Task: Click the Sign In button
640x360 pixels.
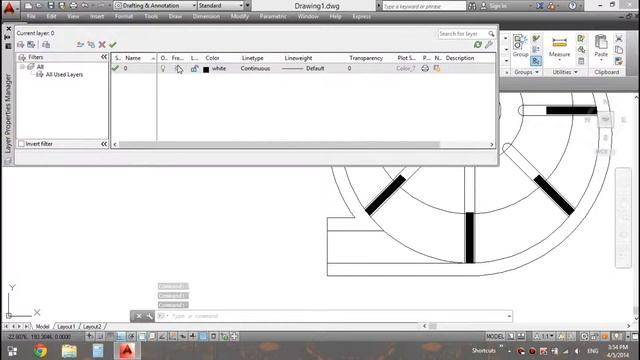Action: [498, 6]
